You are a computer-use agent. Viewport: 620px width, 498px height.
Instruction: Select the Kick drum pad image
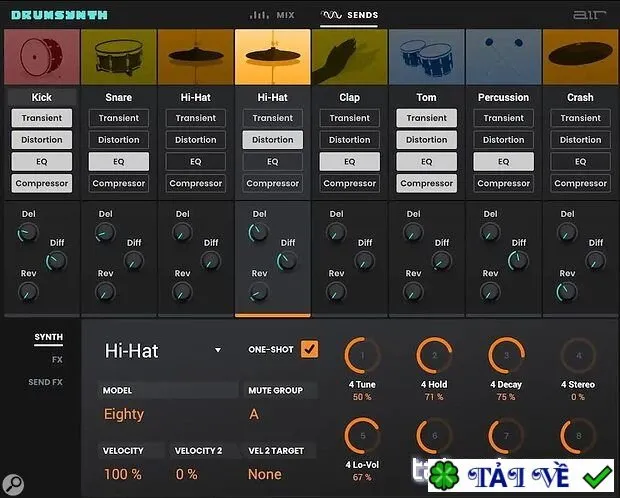click(42, 57)
